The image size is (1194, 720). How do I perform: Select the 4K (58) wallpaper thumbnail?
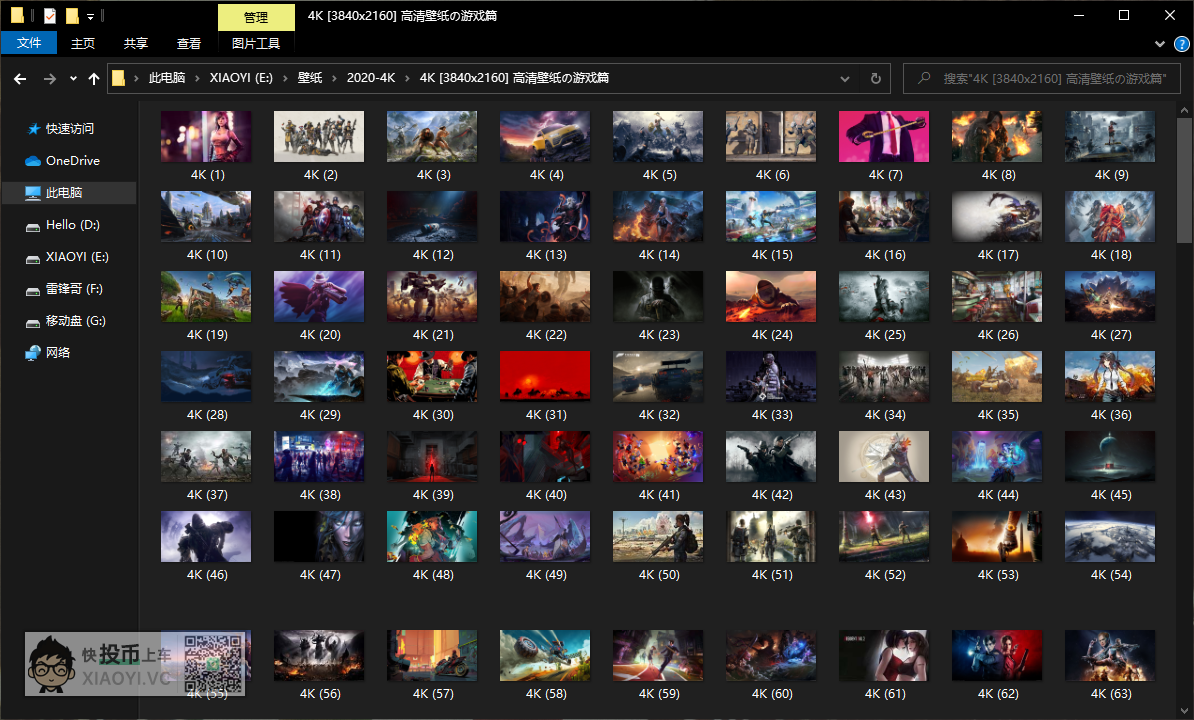(x=545, y=655)
